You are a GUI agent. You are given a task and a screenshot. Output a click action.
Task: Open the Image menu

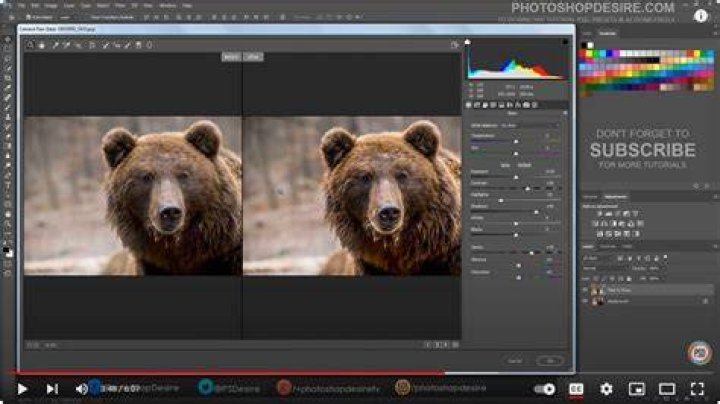(51, 6)
